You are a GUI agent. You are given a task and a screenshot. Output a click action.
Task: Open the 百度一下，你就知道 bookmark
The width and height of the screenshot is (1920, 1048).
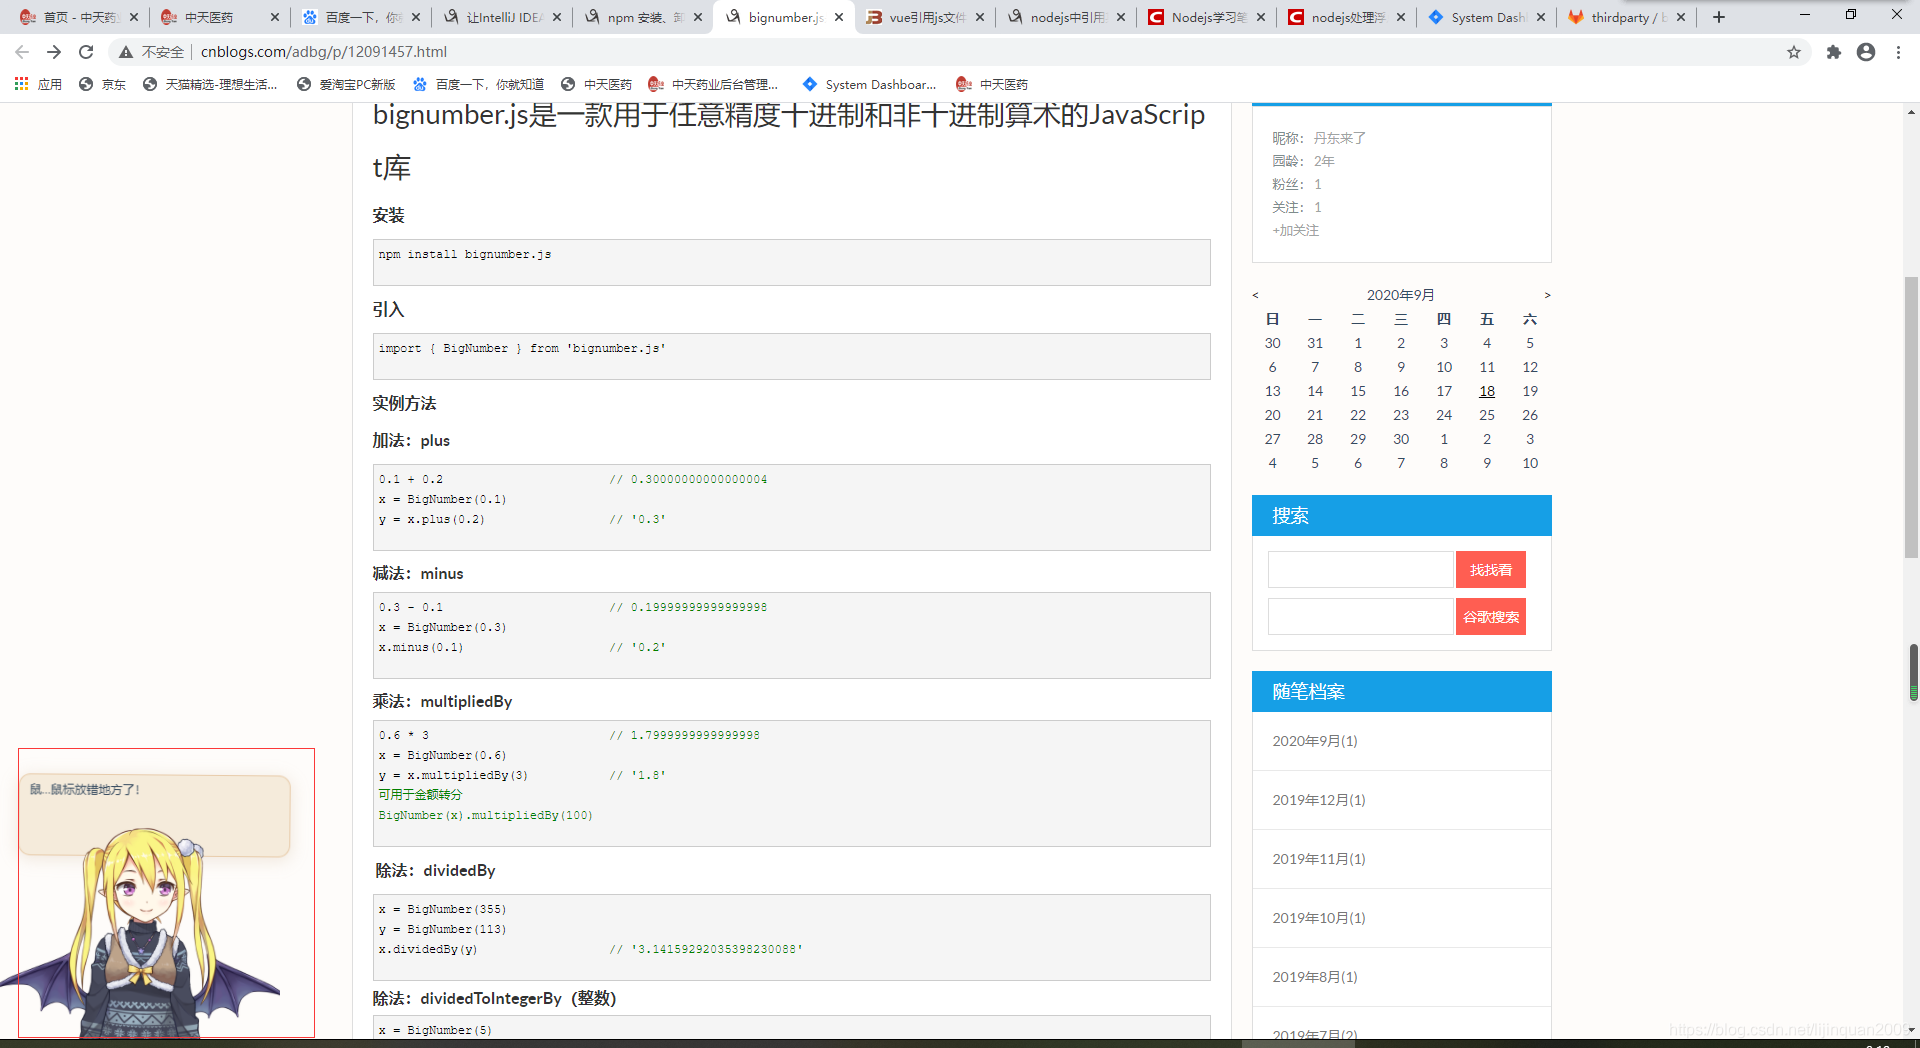point(478,84)
